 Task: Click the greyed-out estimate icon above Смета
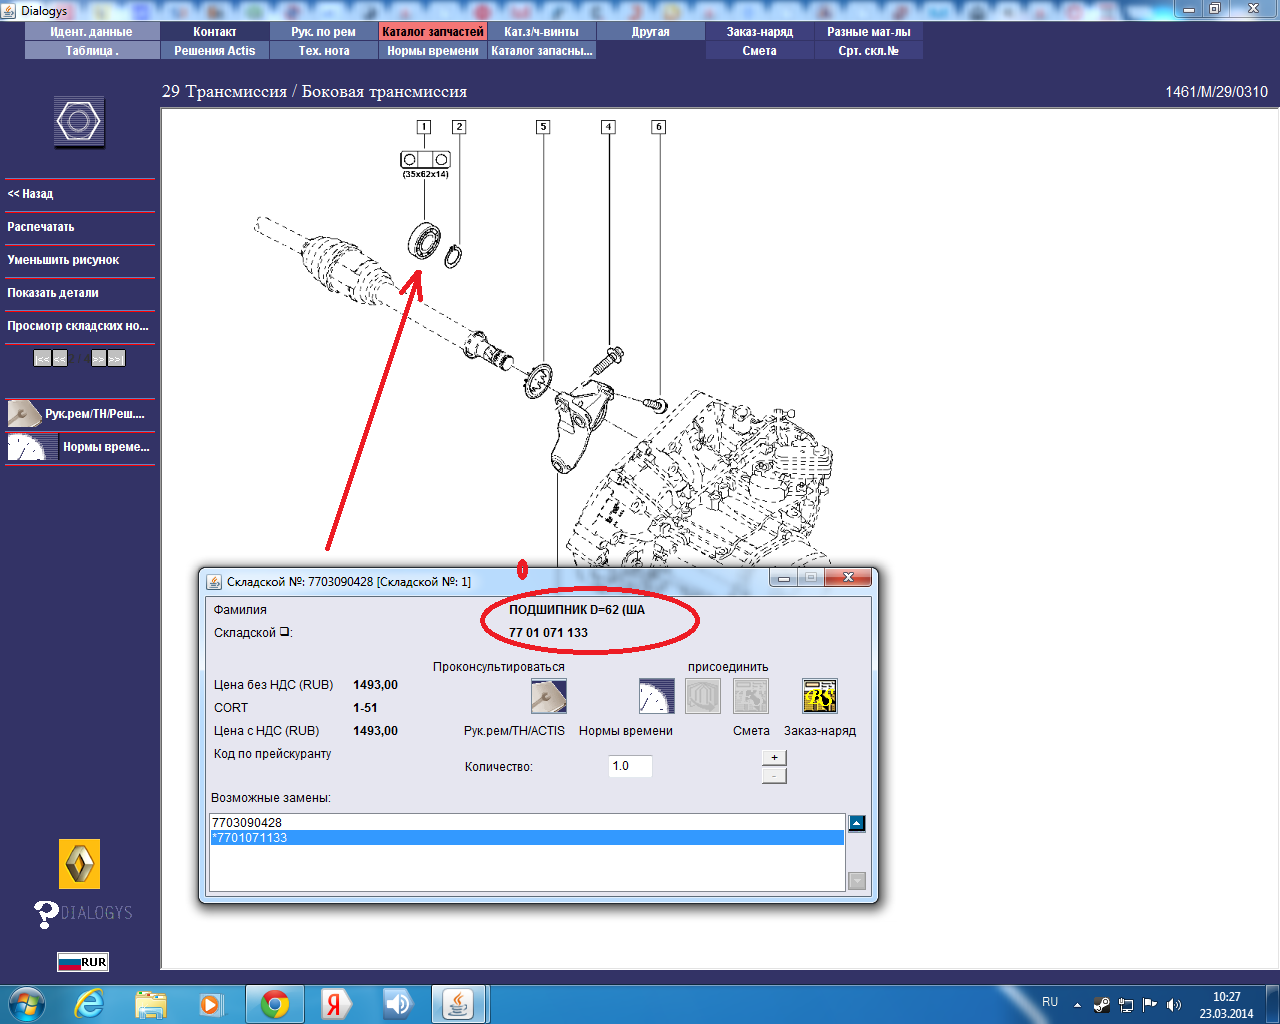751,696
